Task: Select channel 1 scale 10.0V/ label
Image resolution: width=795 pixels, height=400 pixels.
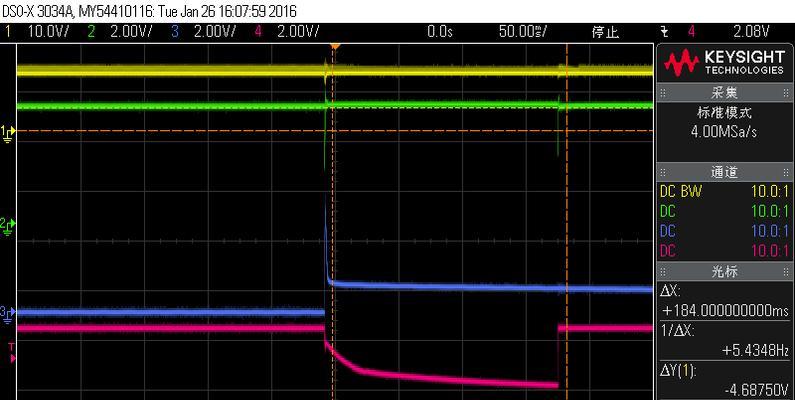Action: pos(48,31)
